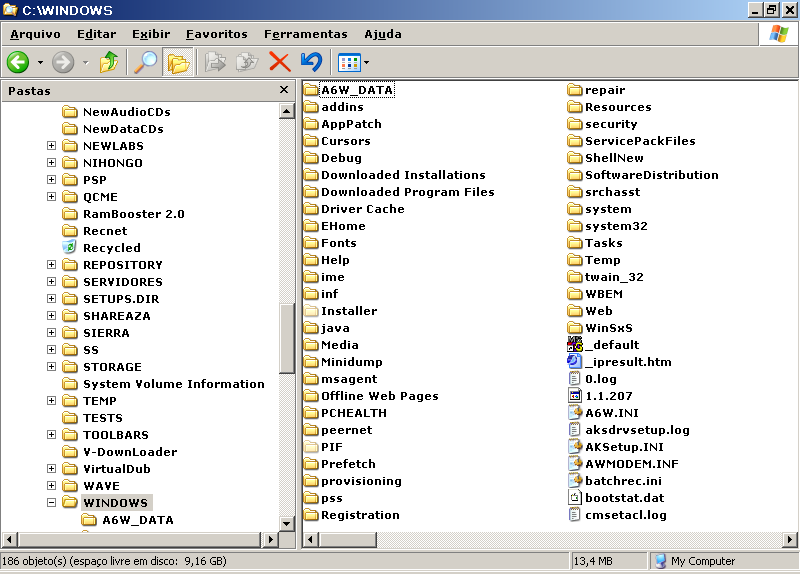Open the Favoritos menu
Viewport: 800px width, 574px height.
[217, 34]
